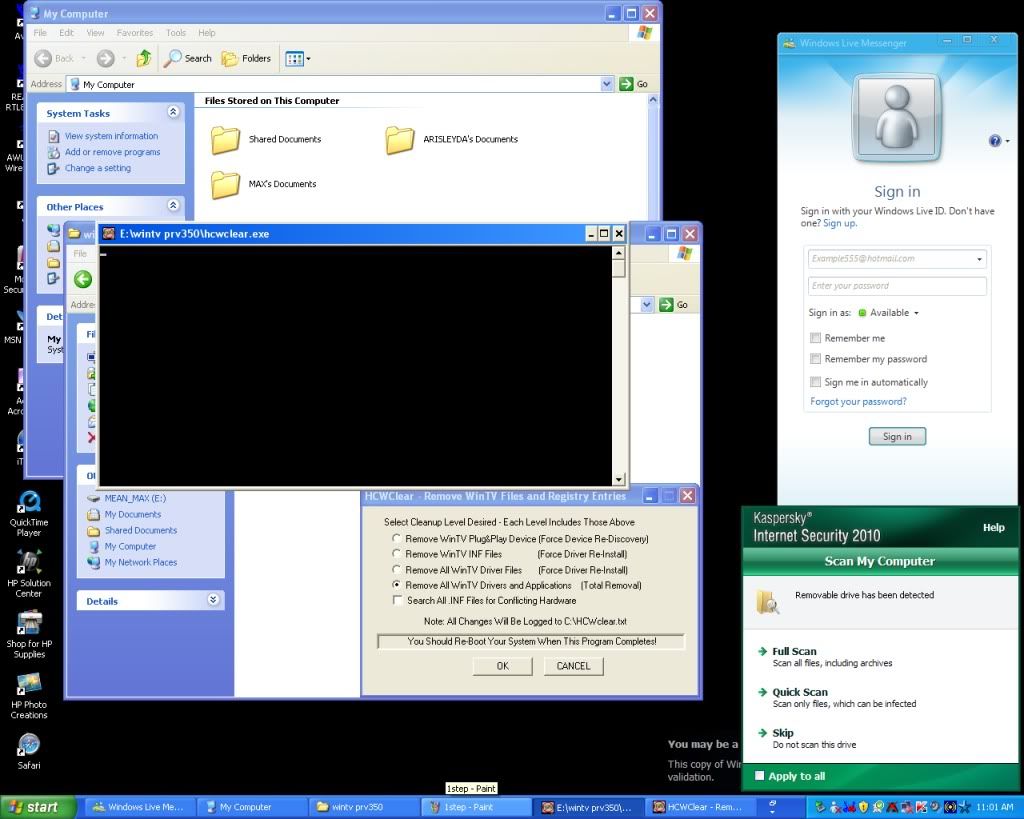Click the Search magnifier in My Computer toolbar
The height and width of the screenshot is (819, 1024).
point(172,58)
